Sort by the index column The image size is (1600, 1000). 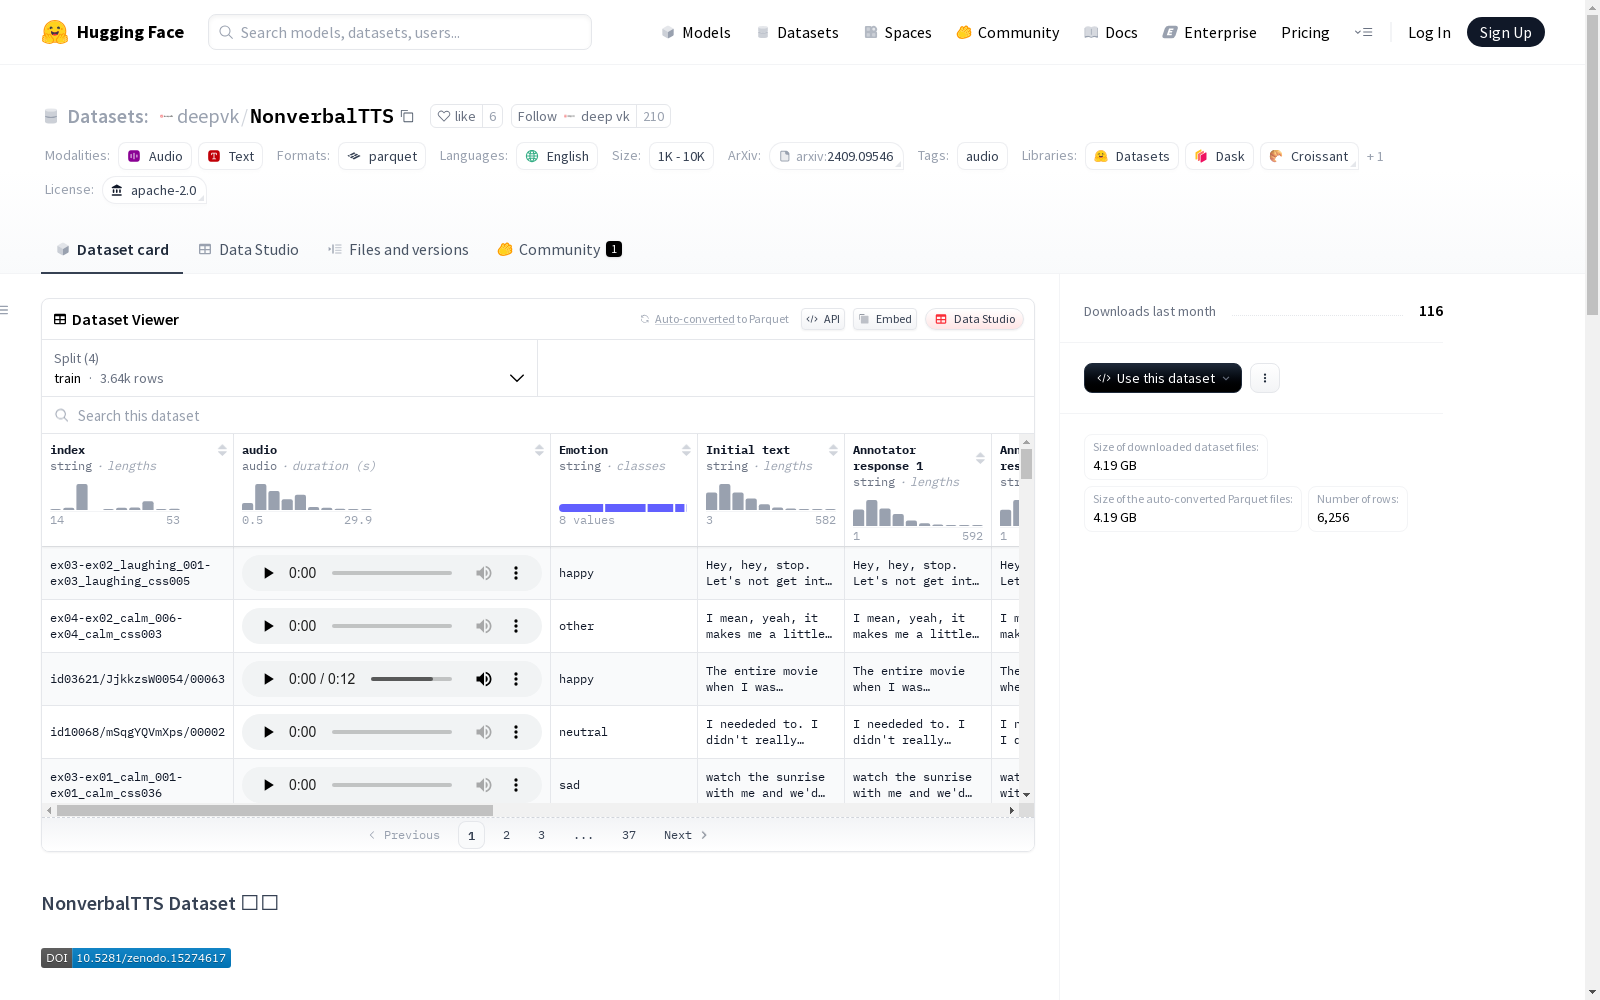[x=222, y=450]
